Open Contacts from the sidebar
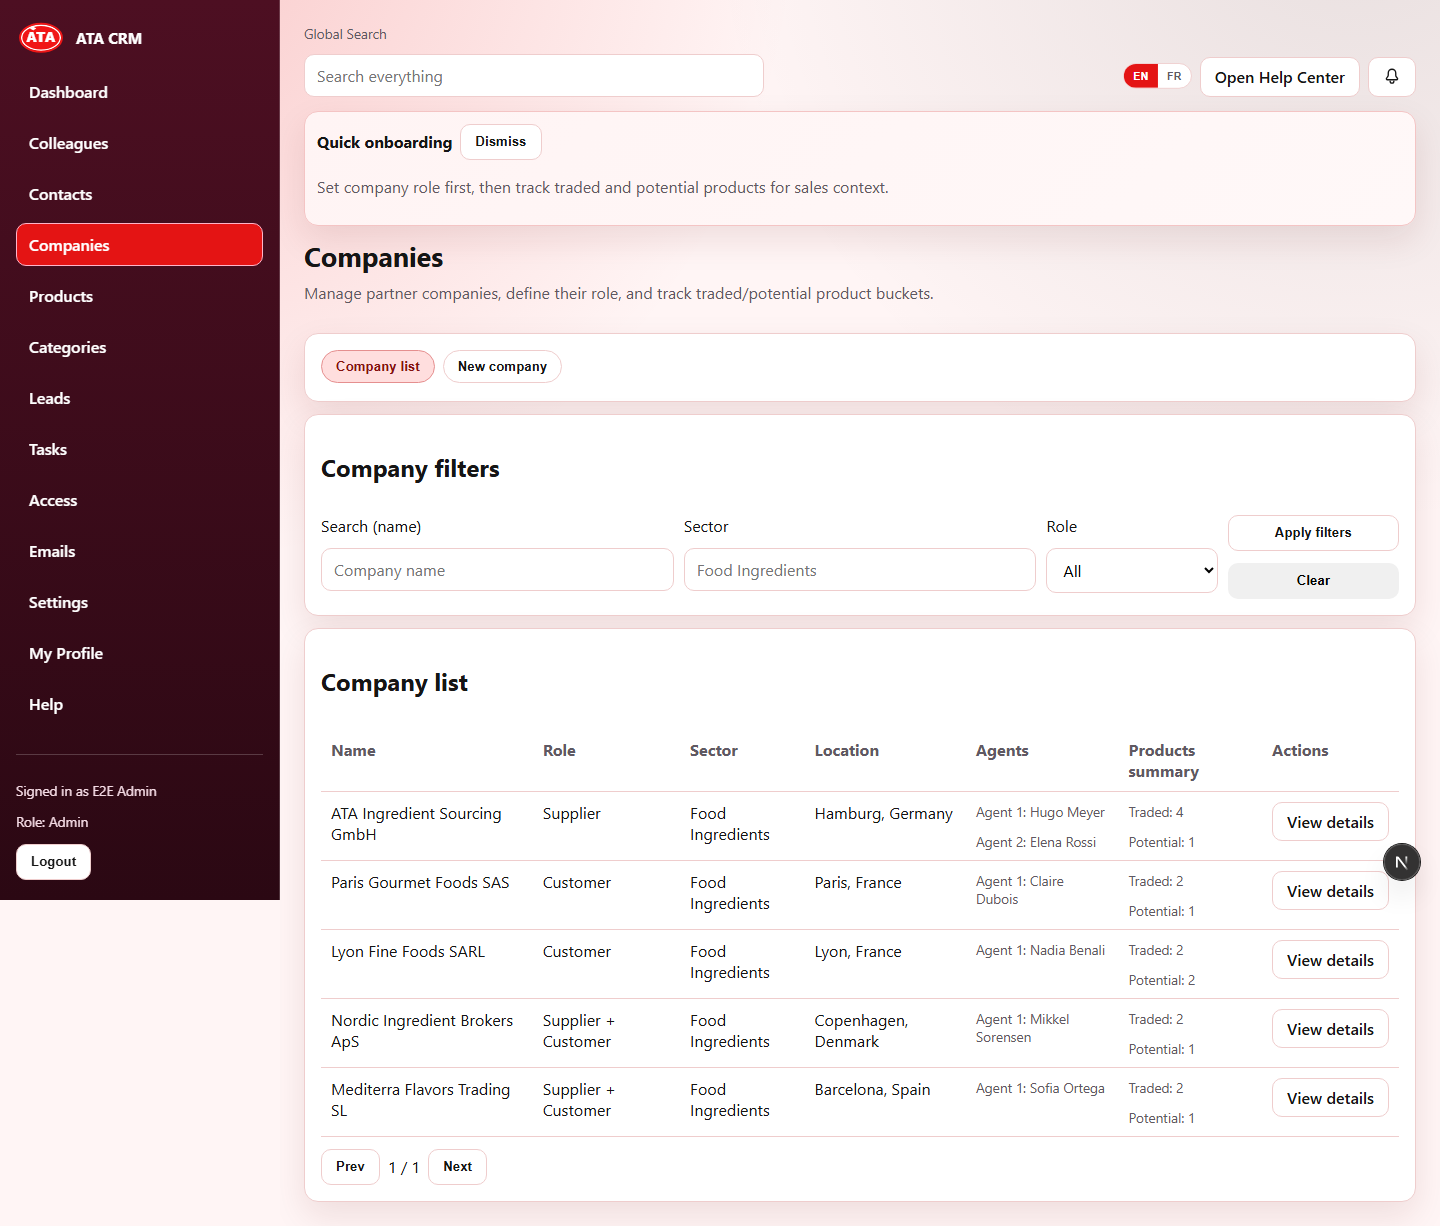The width and height of the screenshot is (1440, 1226). (x=60, y=194)
